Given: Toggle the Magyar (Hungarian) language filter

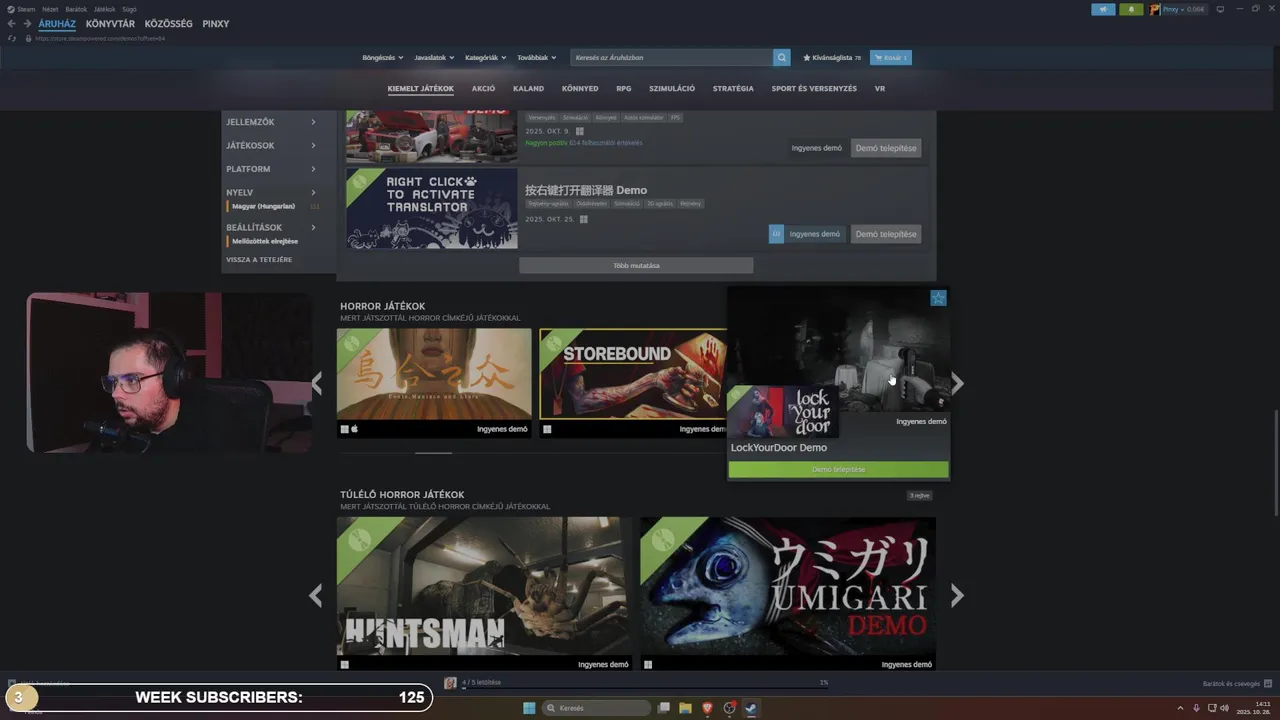Looking at the screenshot, I should point(262,206).
